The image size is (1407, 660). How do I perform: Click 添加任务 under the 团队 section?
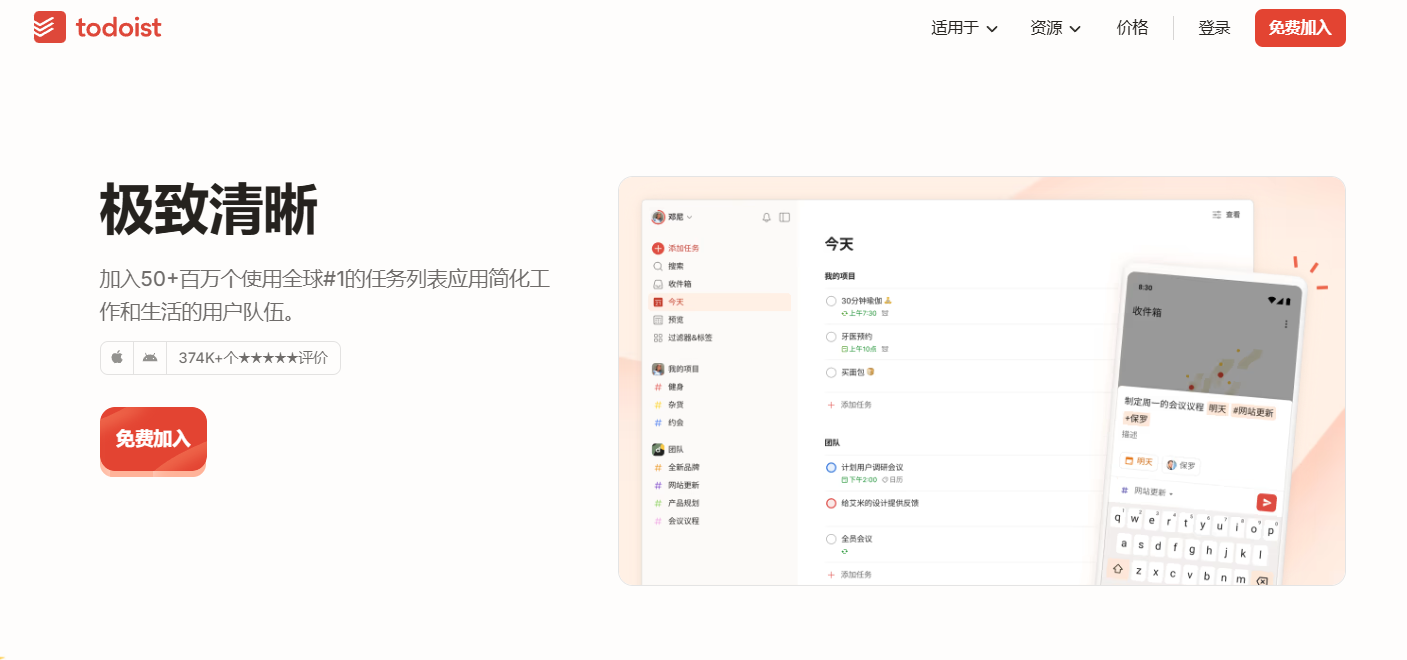[x=849, y=575]
